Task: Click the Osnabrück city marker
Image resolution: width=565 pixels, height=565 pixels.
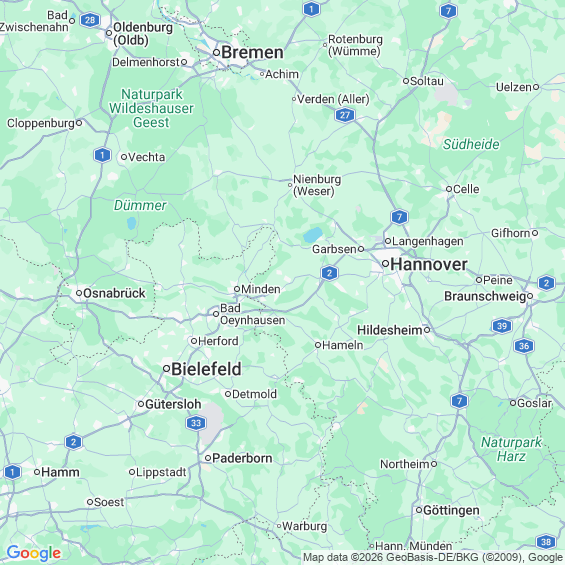Action: [79, 293]
